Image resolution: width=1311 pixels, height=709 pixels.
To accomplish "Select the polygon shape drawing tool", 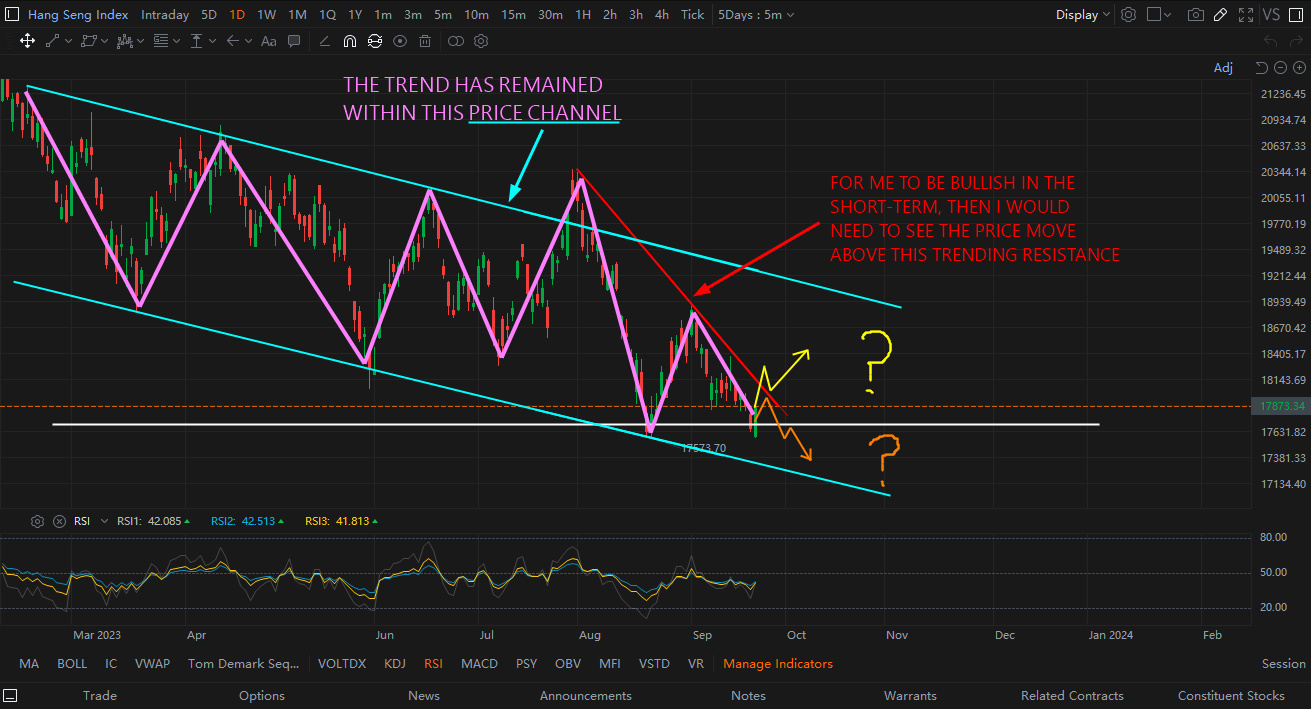I will 89,41.
